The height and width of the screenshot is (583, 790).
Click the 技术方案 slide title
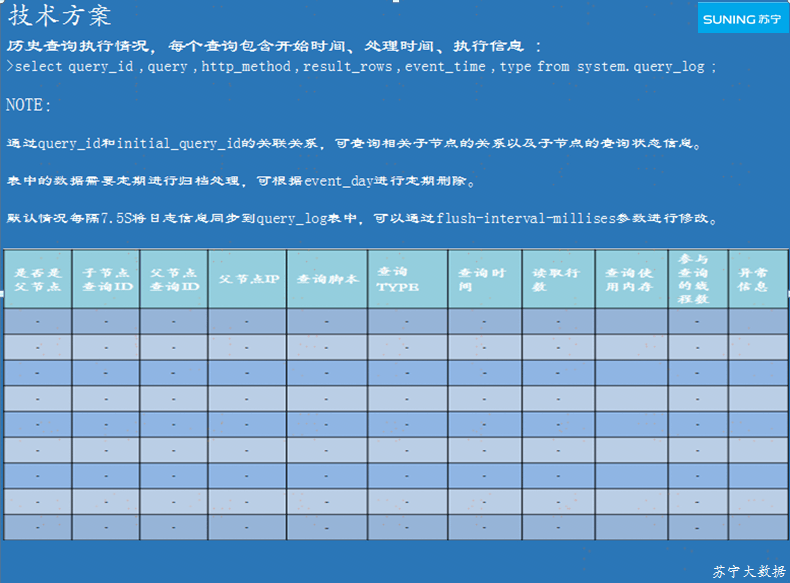tap(60, 16)
